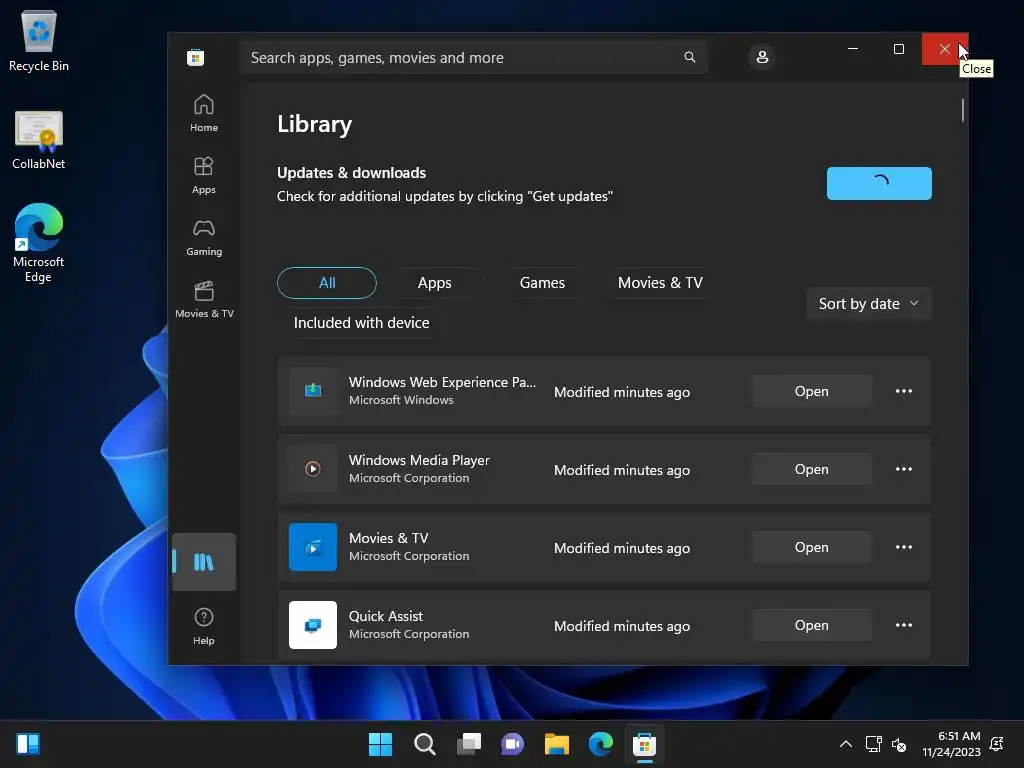Image resolution: width=1024 pixels, height=768 pixels.
Task: Open taskbar Search
Action: point(424,744)
